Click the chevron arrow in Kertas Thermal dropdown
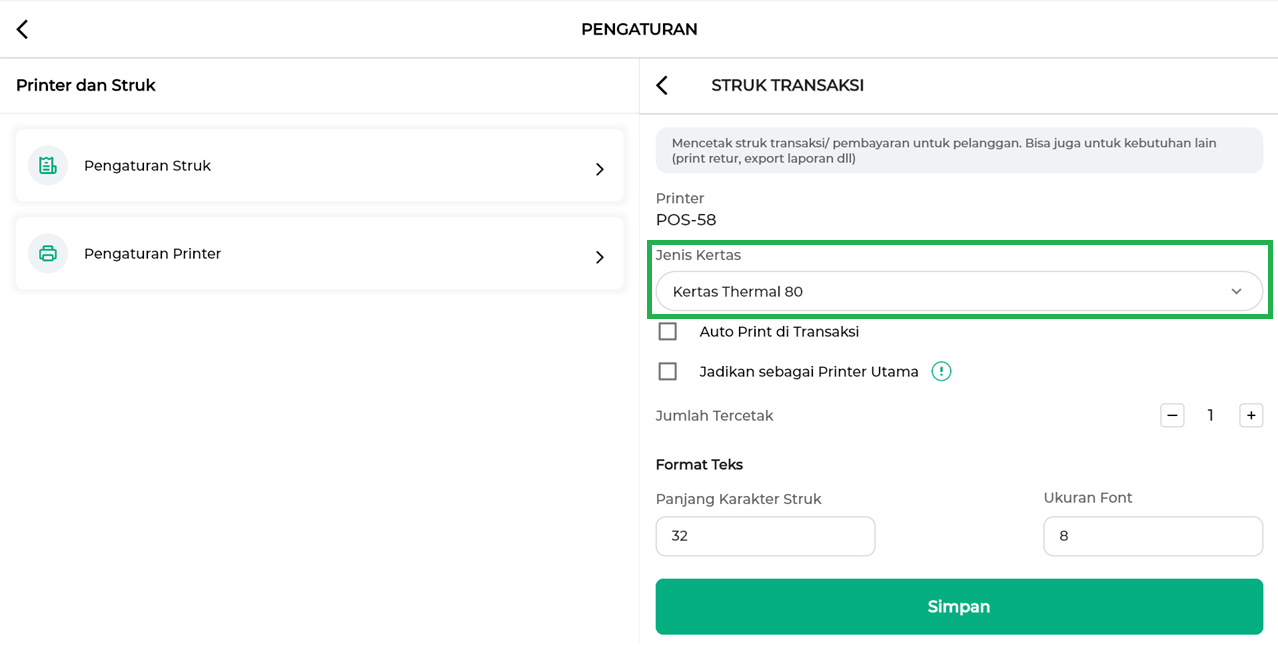 1236,292
